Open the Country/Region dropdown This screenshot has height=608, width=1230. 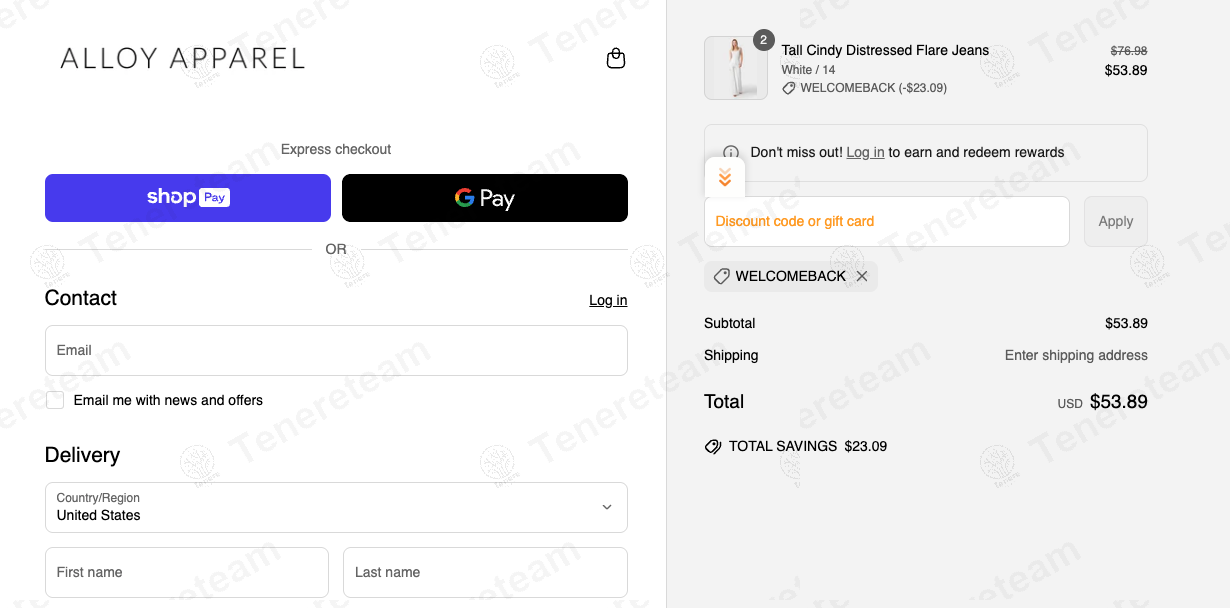coord(336,508)
